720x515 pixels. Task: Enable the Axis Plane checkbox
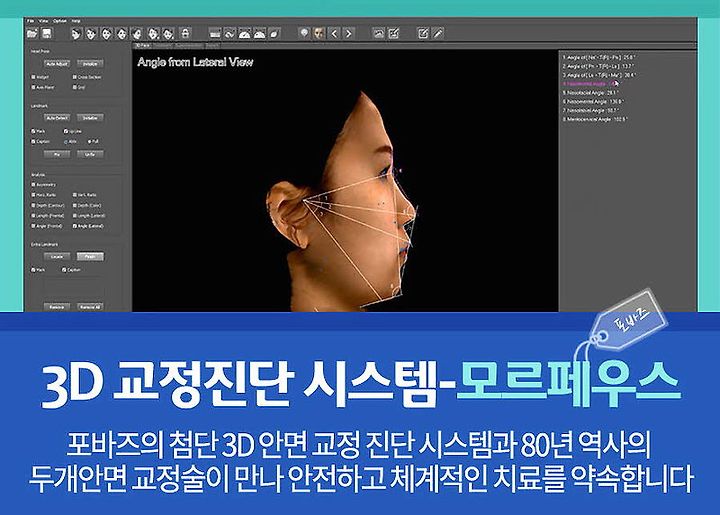tap(34, 87)
